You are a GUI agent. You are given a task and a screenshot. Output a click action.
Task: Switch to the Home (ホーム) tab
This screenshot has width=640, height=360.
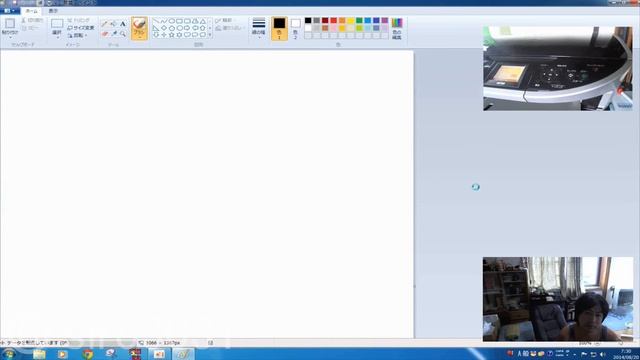[x=31, y=11]
